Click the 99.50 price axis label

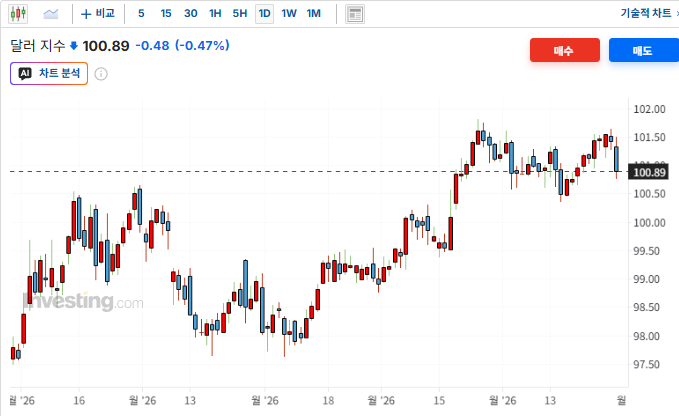(x=649, y=251)
